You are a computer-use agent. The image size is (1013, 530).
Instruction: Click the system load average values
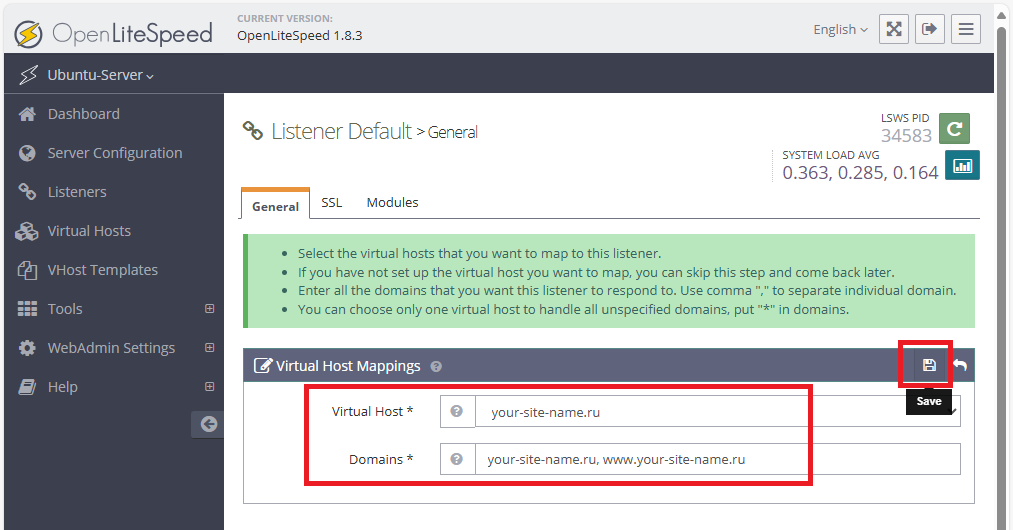click(860, 173)
